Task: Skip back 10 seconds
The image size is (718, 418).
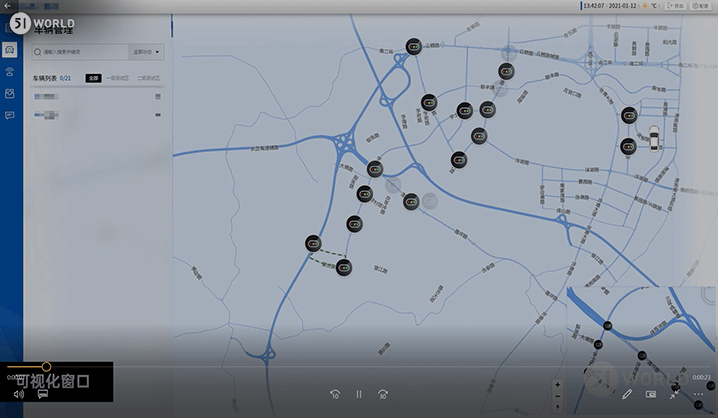Action: pos(335,394)
